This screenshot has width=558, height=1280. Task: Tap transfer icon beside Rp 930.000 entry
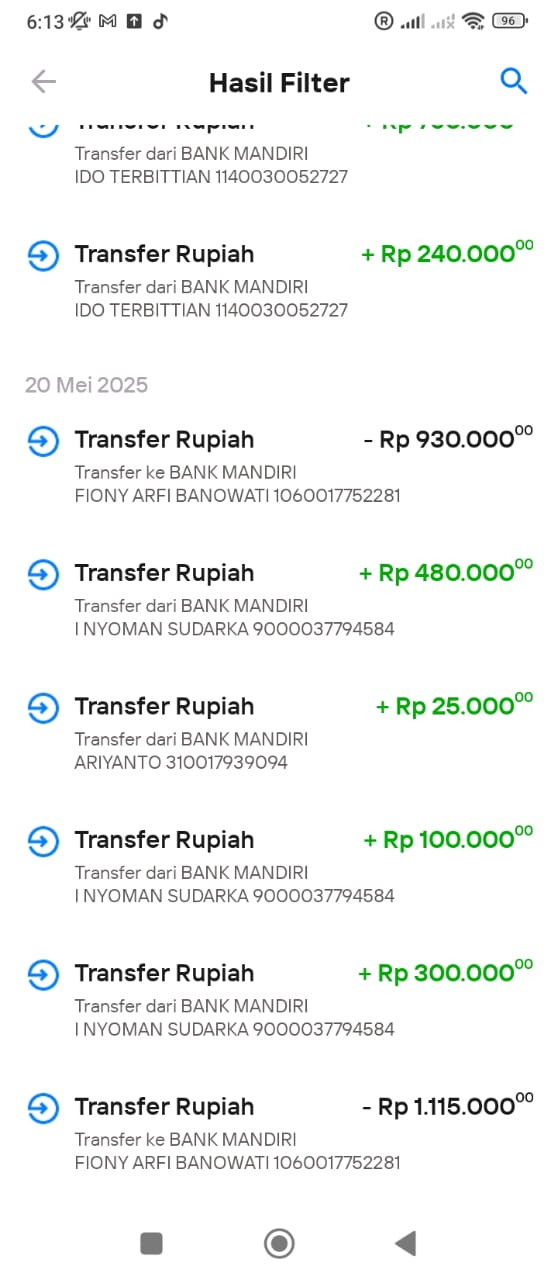[x=43, y=441]
